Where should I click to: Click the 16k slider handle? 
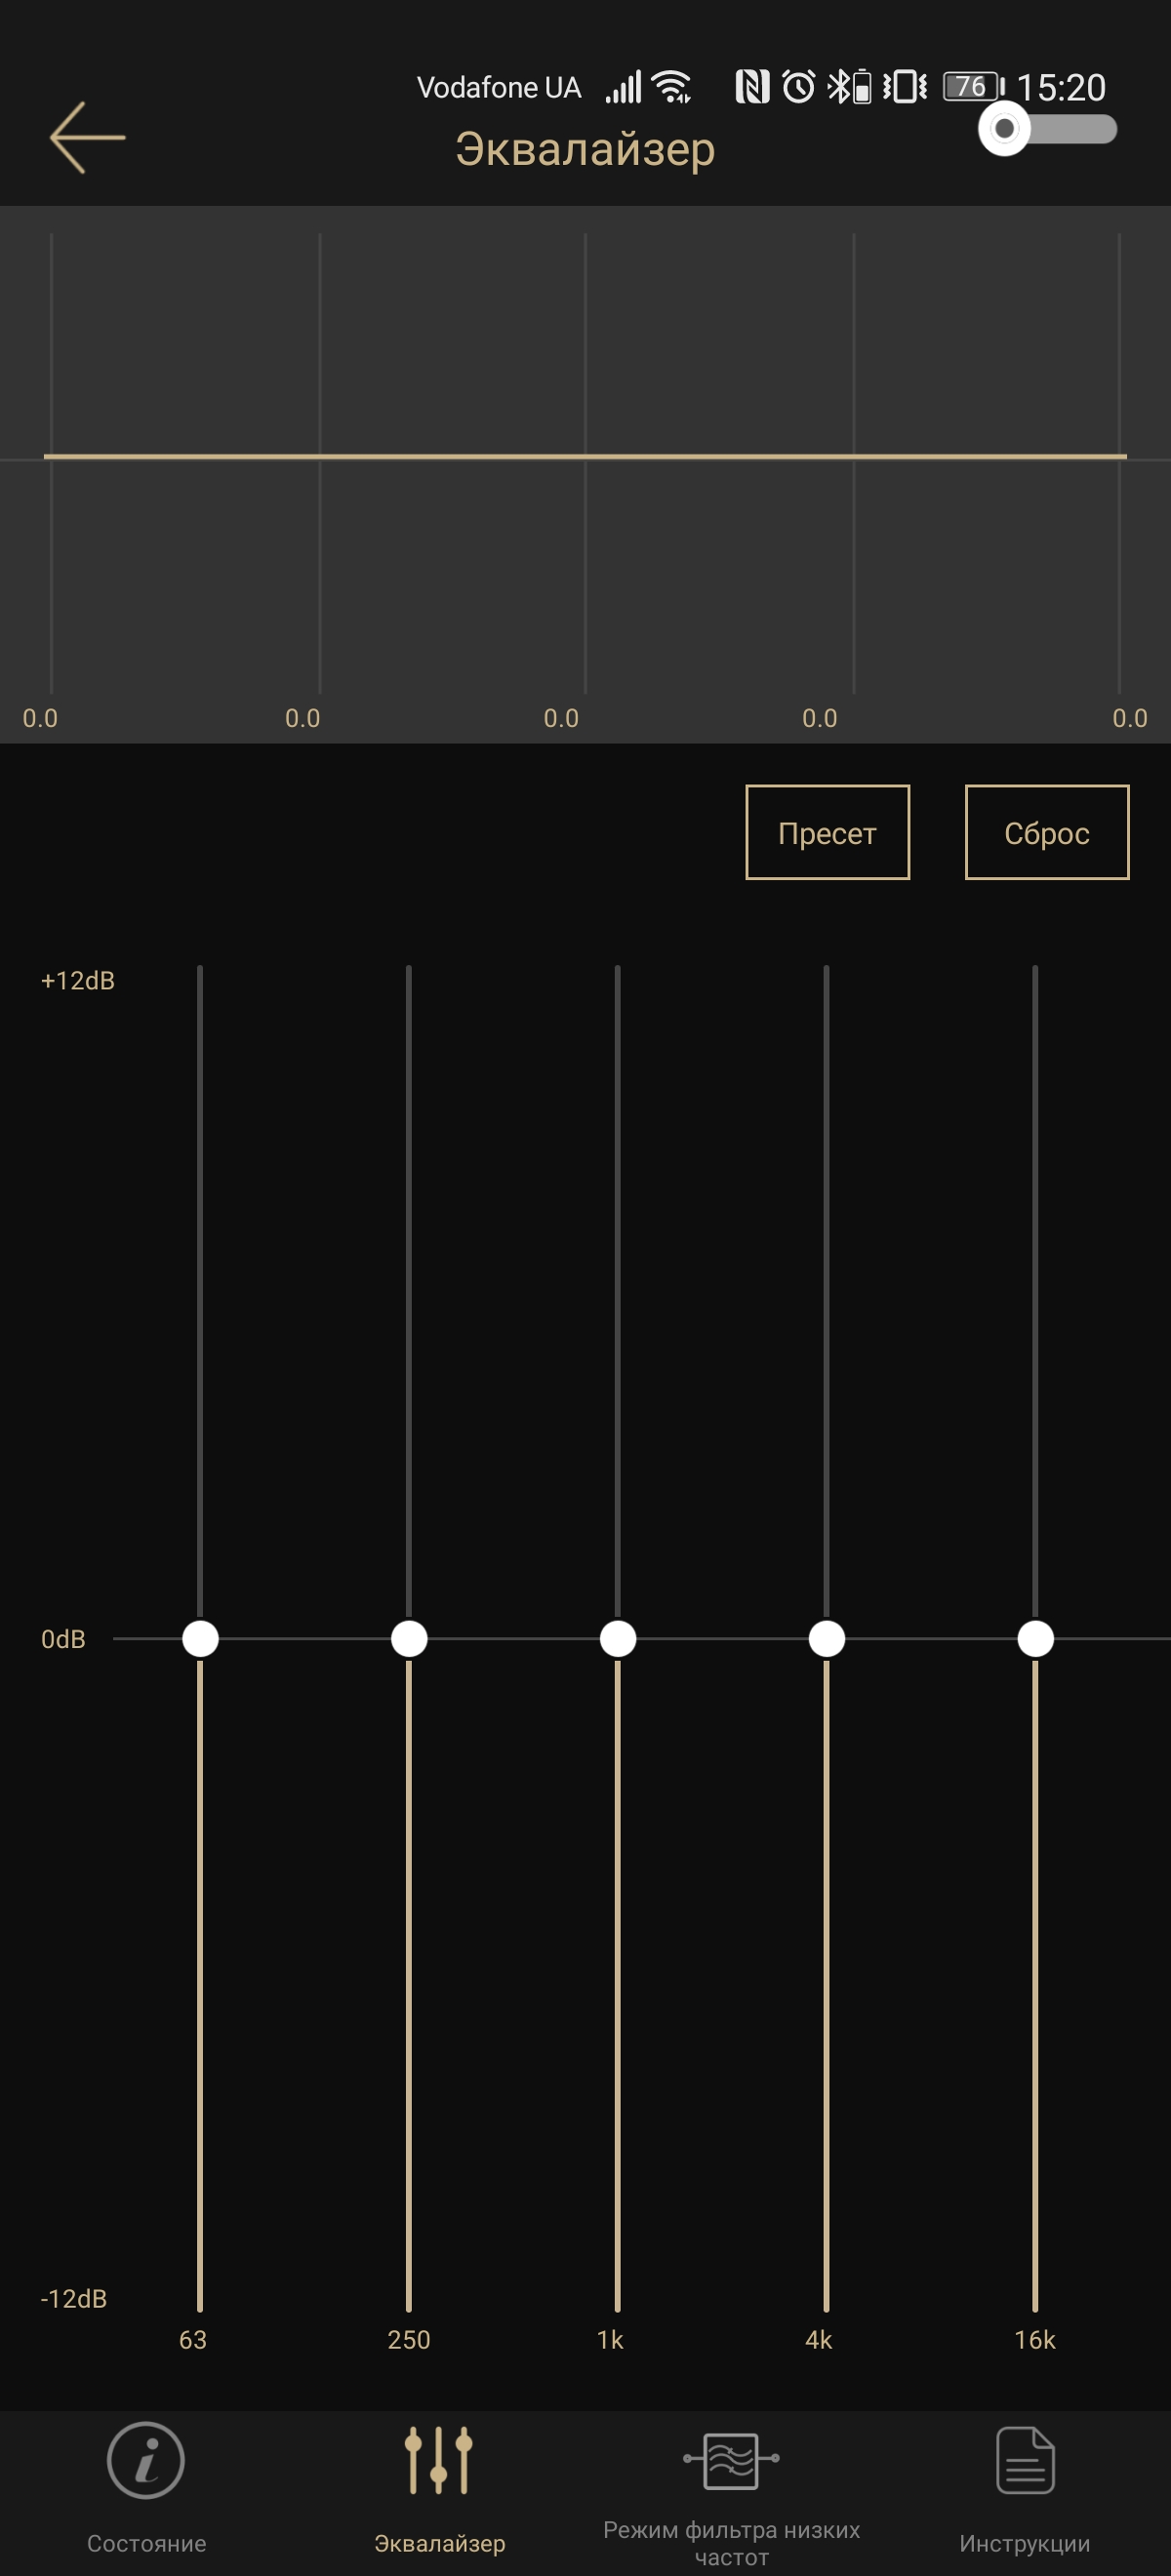pos(1035,1638)
